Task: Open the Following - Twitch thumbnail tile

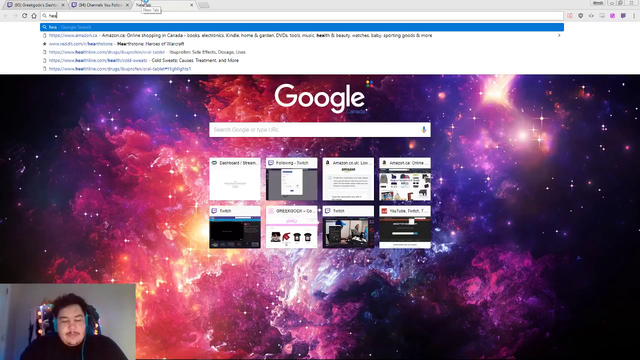Action: (x=291, y=179)
